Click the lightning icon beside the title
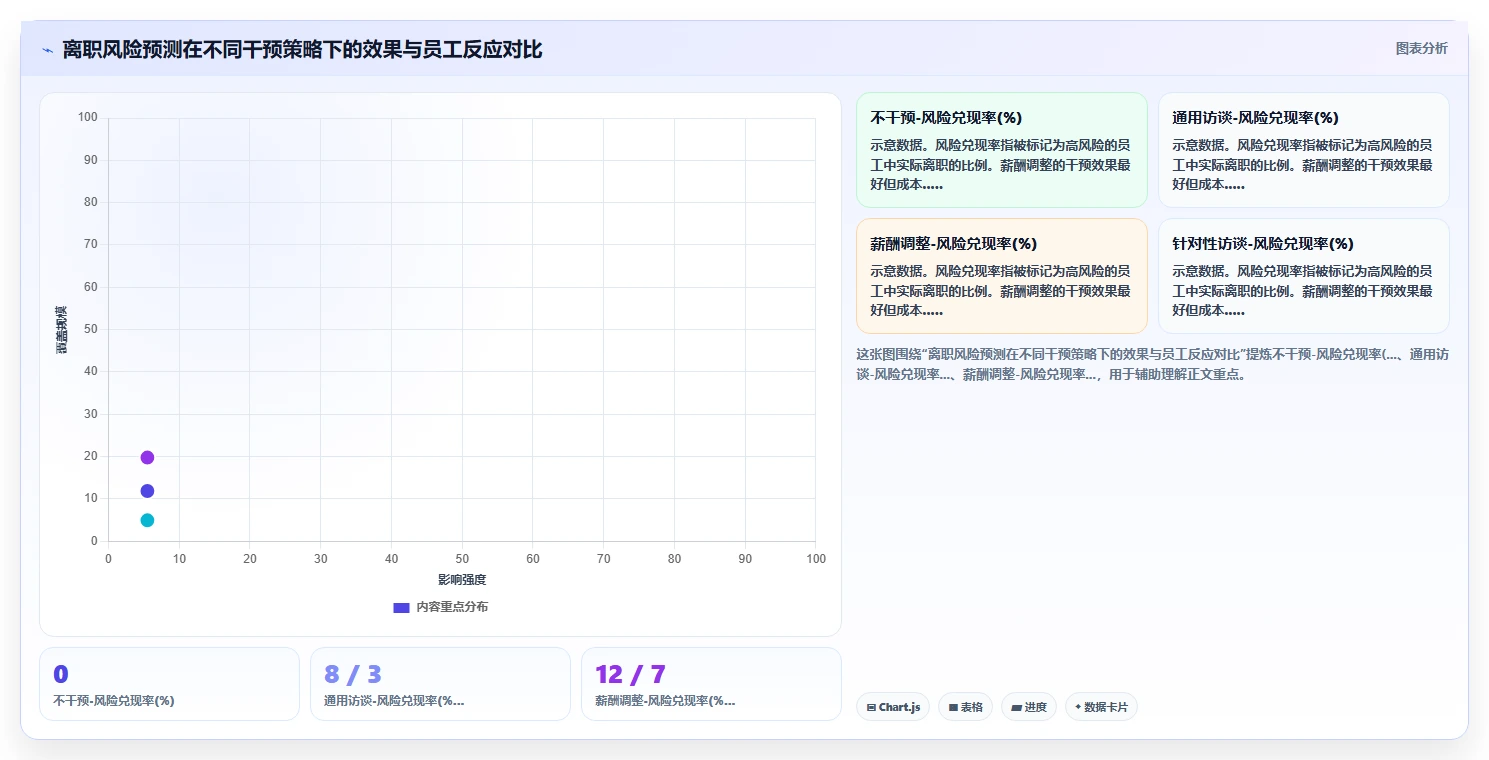This screenshot has width=1489, height=760. pyautogui.click(x=48, y=50)
